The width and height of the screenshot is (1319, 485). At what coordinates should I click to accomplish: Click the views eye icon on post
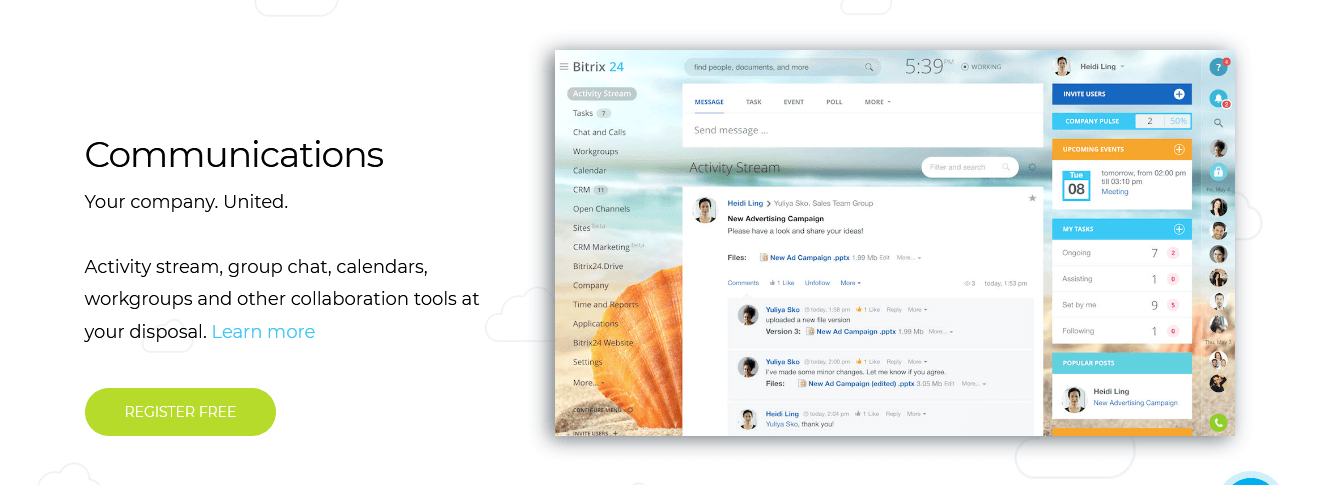point(967,283)
